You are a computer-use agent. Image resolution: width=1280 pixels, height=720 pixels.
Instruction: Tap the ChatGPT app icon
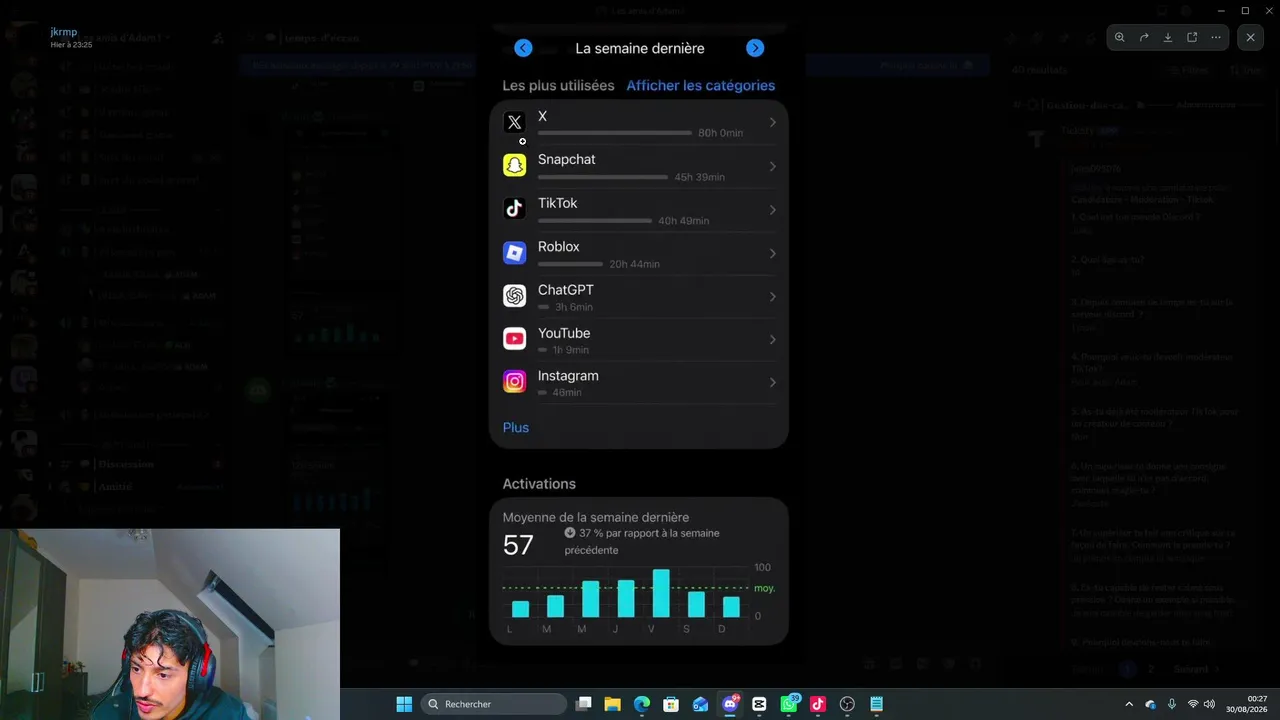click(514, 296)
